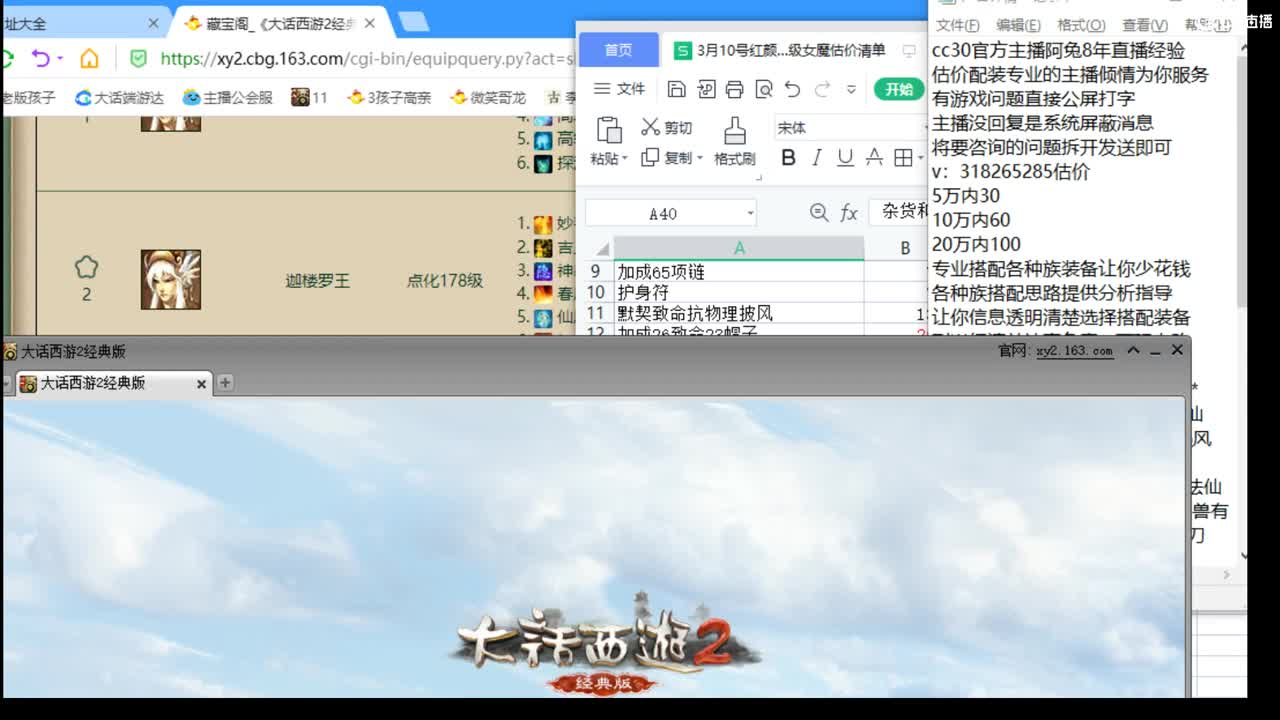This screenshot has height=720, width=1280.
Task: Expand WPS quick access toolbar dropdown
Action: point(851,90)
